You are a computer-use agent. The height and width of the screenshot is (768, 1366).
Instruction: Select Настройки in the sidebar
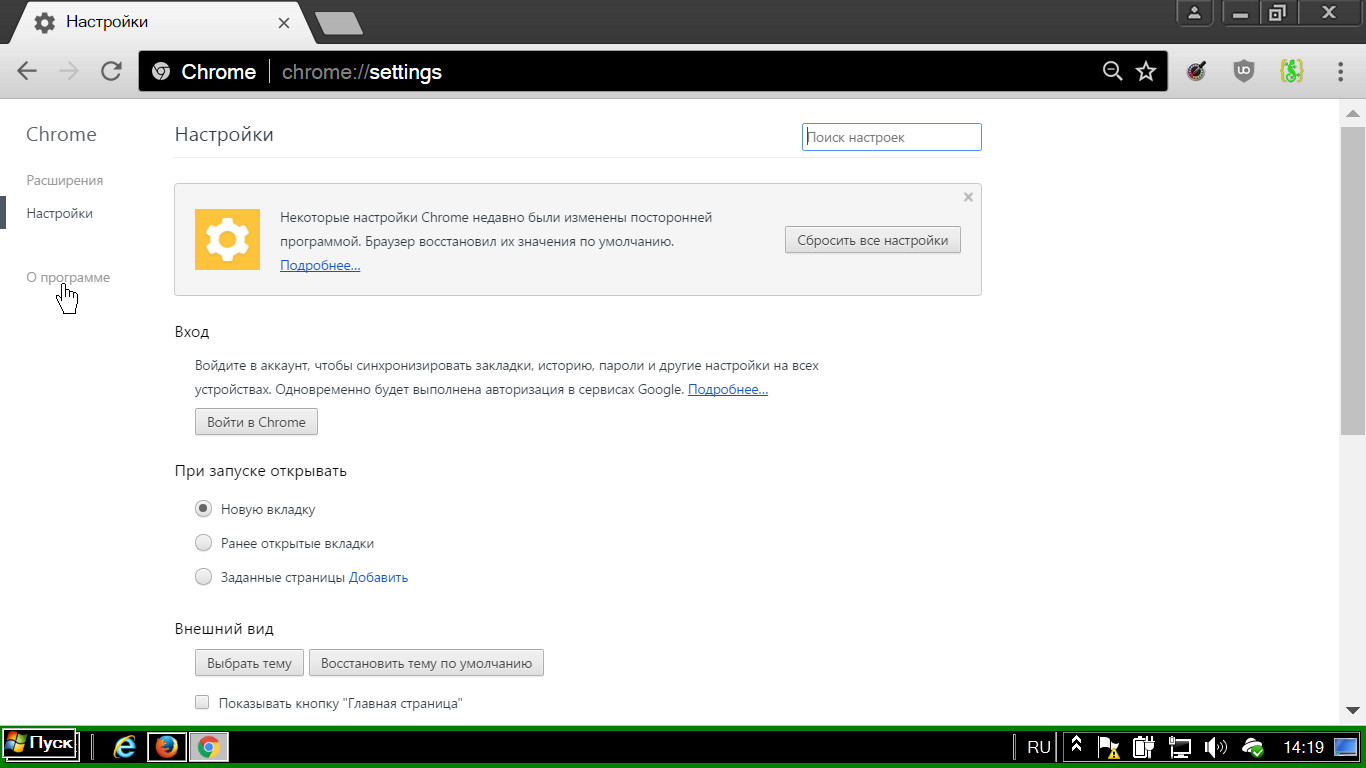(60, 213)
